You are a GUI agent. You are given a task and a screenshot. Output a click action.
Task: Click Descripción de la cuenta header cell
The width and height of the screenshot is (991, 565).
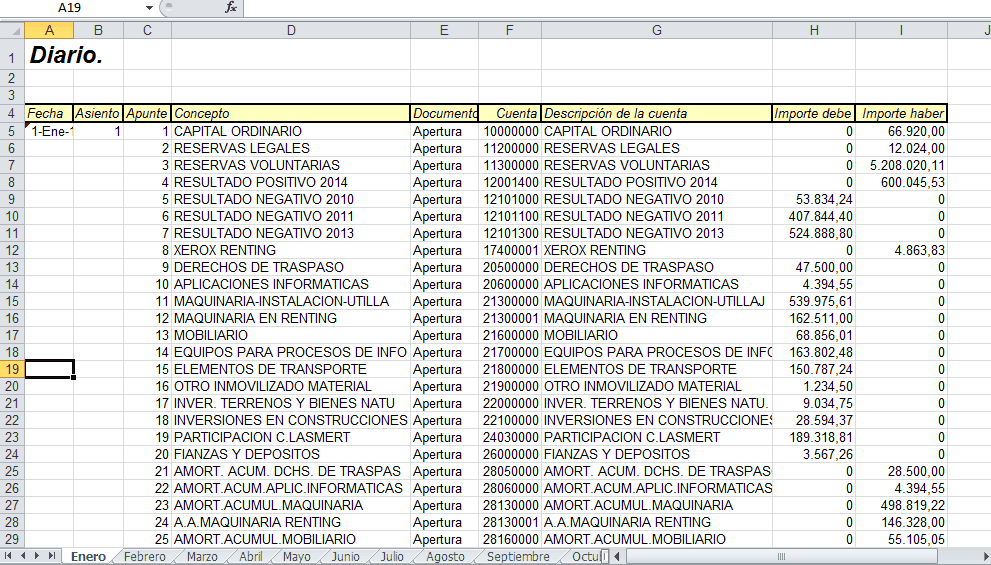click(657, 114)
